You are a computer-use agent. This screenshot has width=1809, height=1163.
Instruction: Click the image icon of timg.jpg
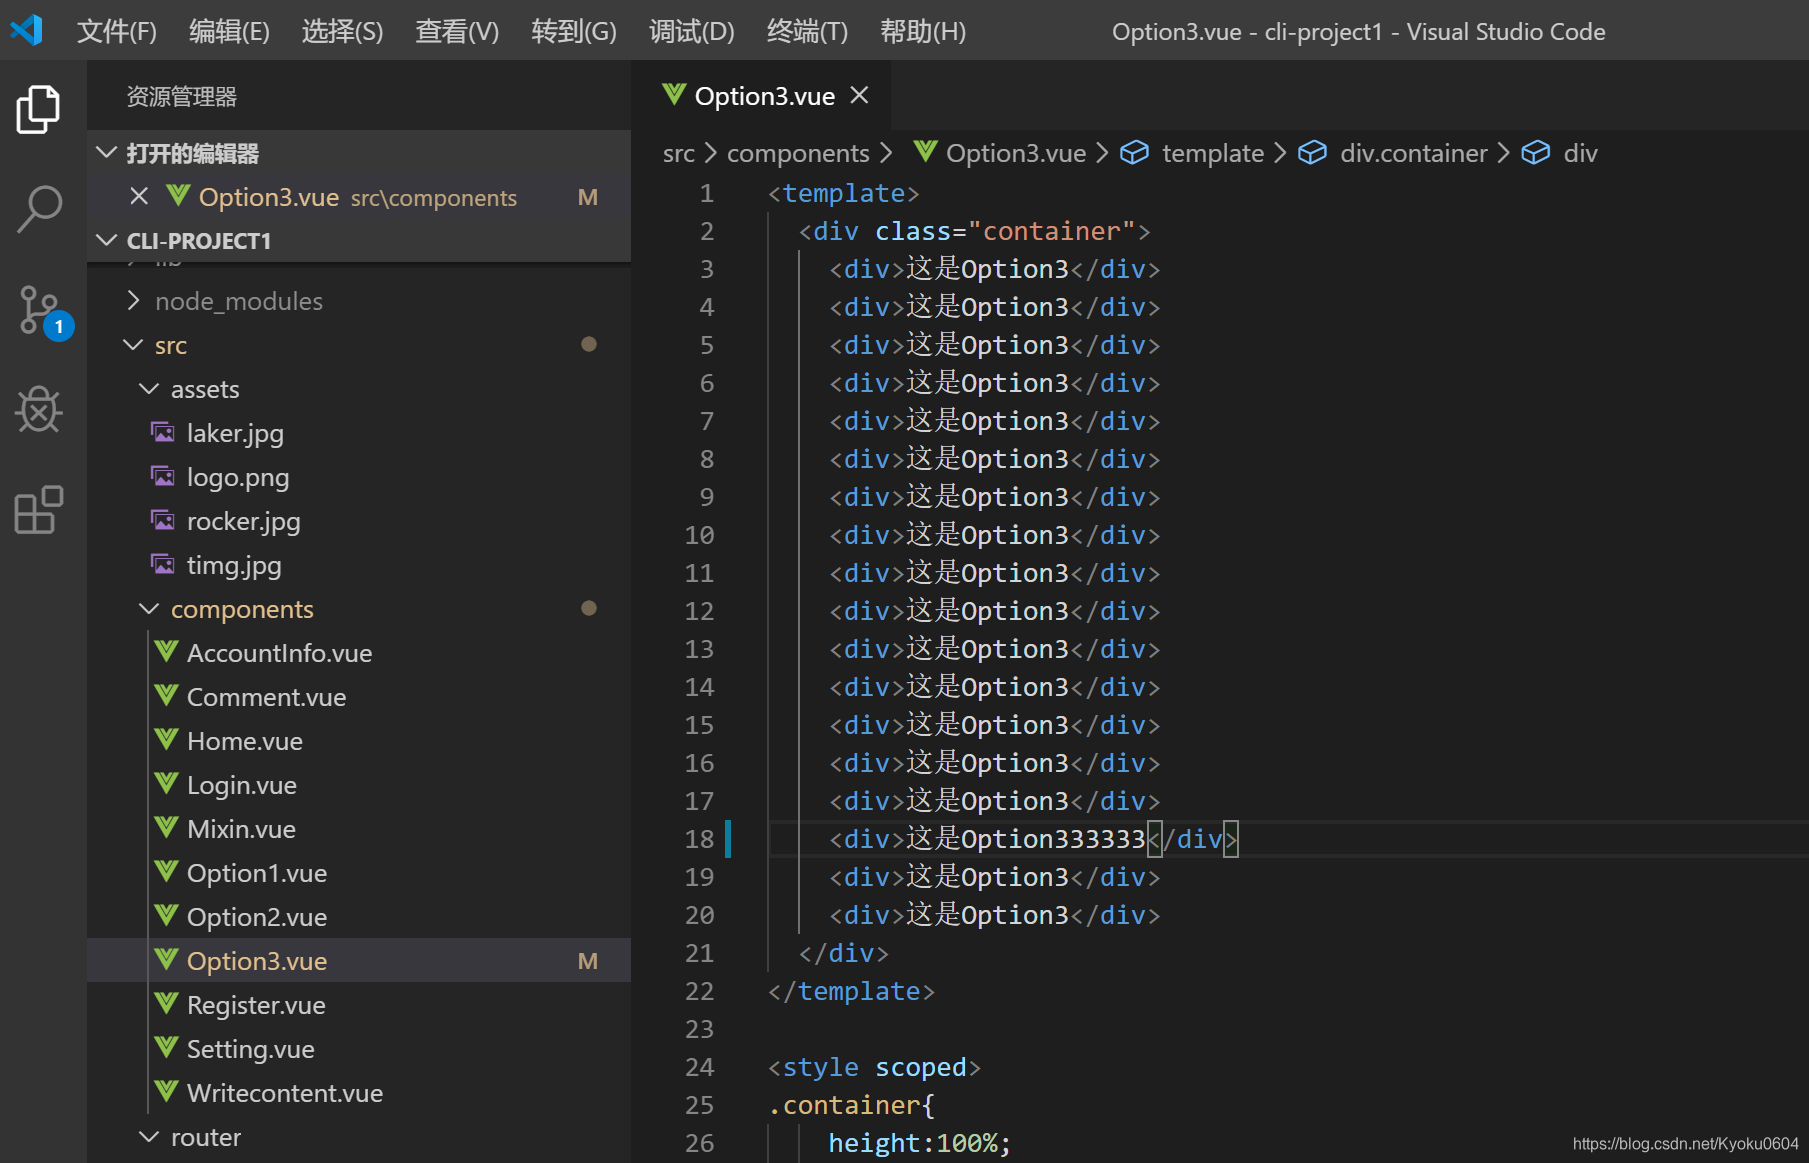162,564
